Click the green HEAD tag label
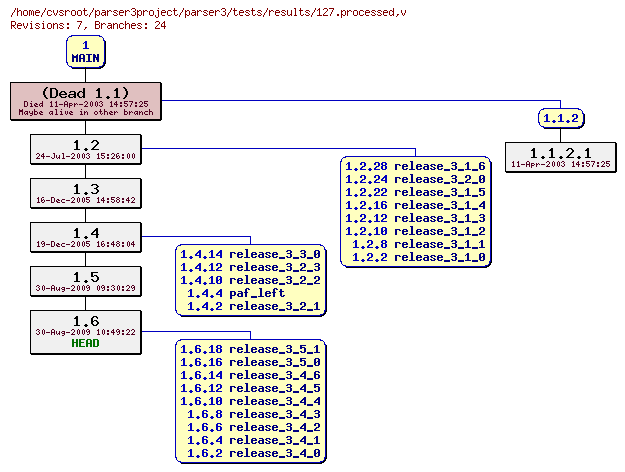 [85, 343]
